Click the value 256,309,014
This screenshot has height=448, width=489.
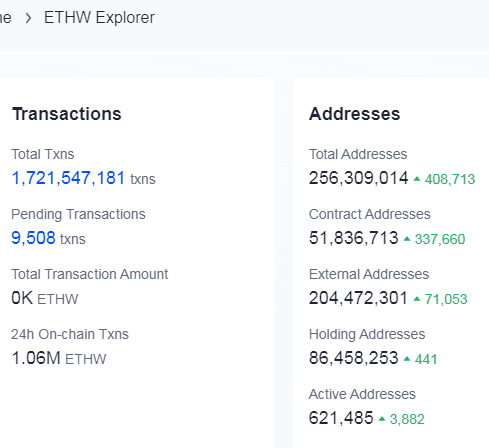tap(358, 178)
